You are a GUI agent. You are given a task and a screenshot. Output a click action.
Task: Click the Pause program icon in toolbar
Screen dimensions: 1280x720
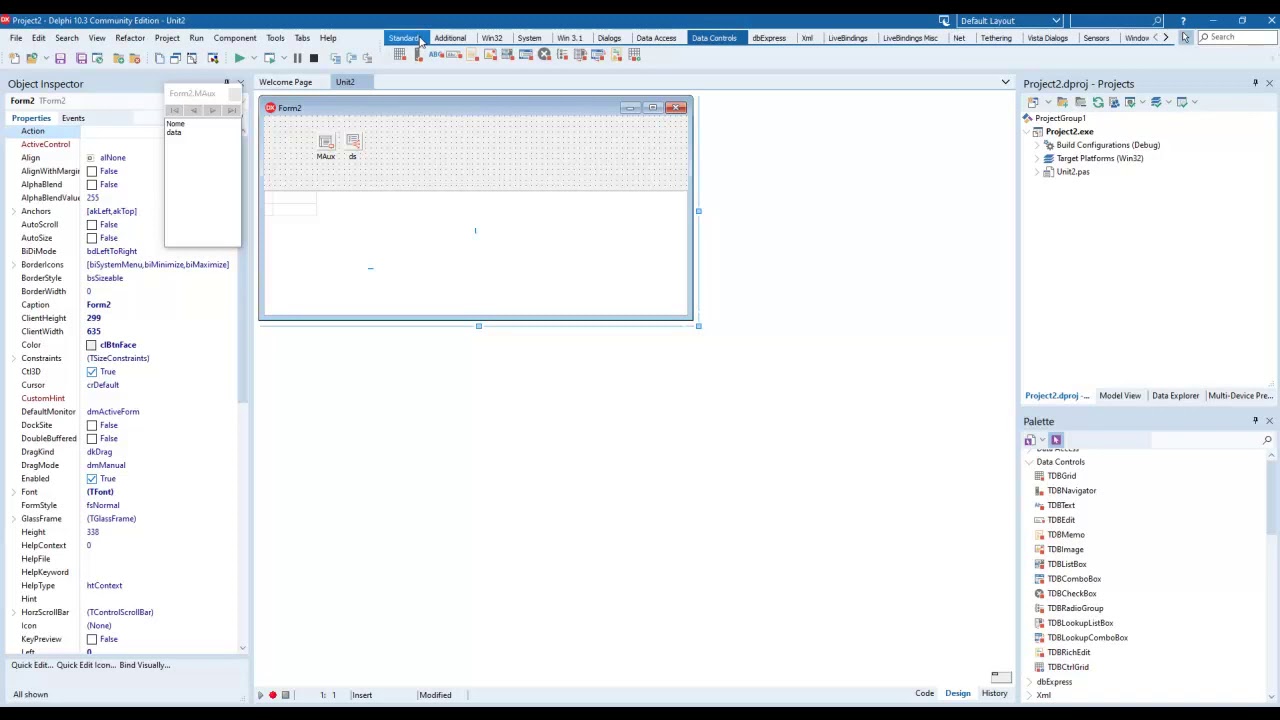(297, 58)
